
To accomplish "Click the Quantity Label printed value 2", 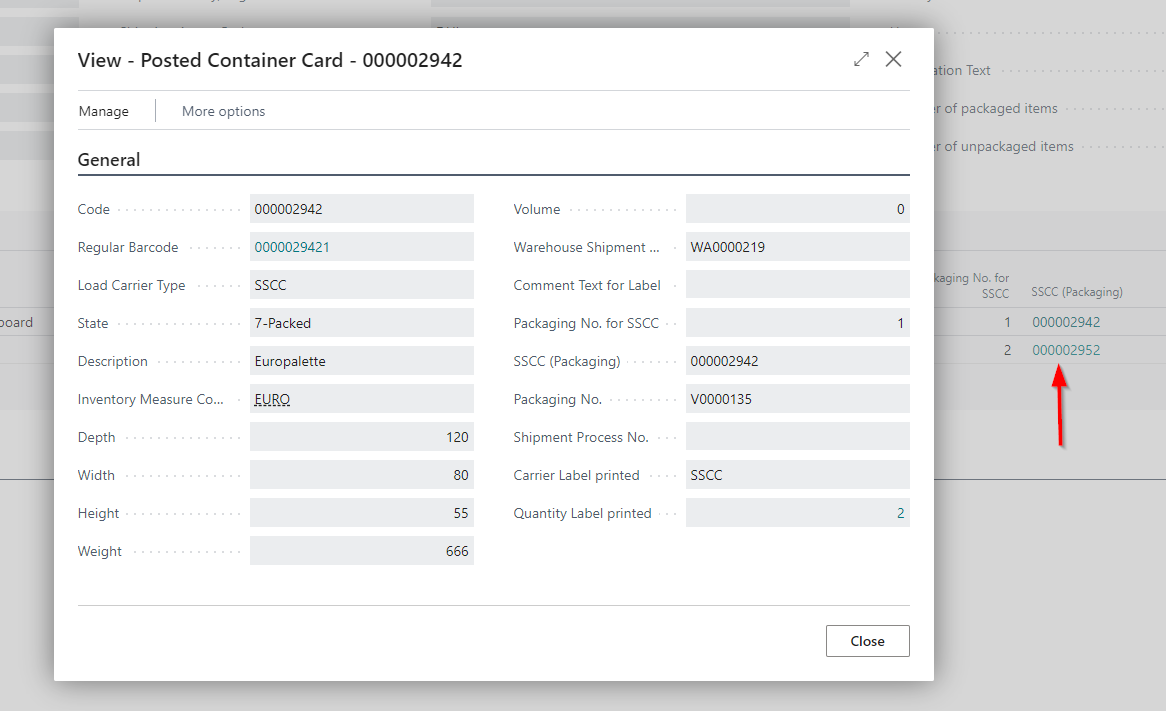I will (900, 513).
